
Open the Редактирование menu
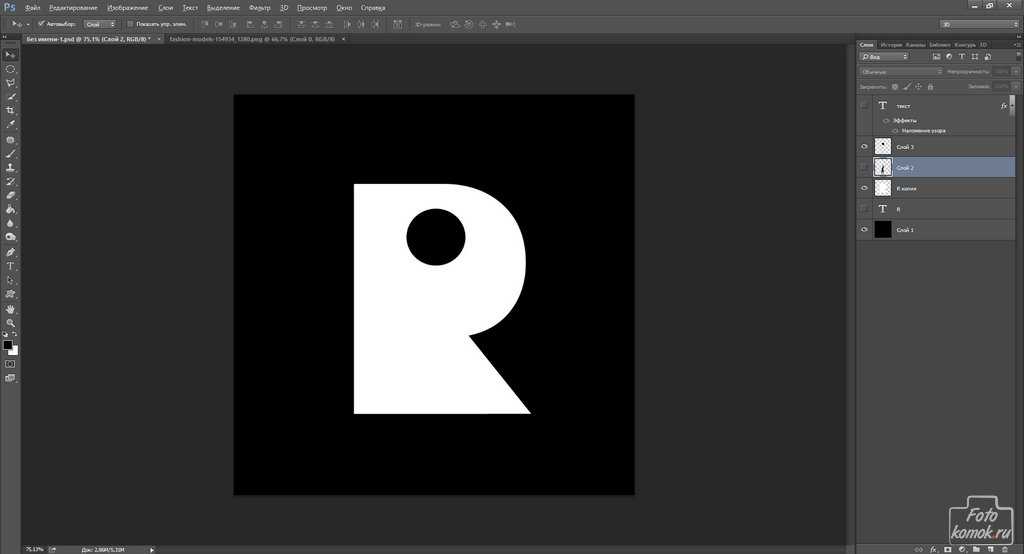[x=73, y=8]
